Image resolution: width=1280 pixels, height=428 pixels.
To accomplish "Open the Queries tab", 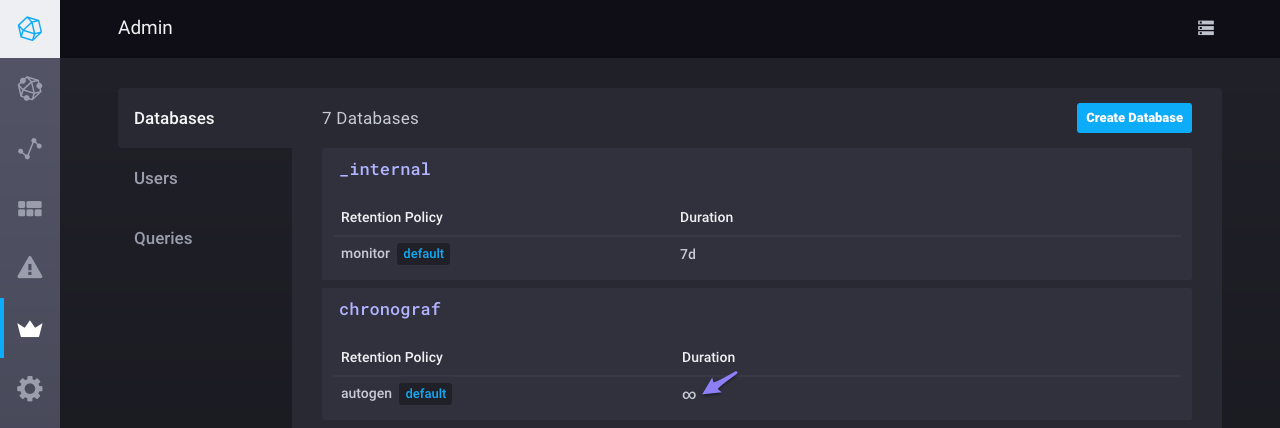I will 163,238.
